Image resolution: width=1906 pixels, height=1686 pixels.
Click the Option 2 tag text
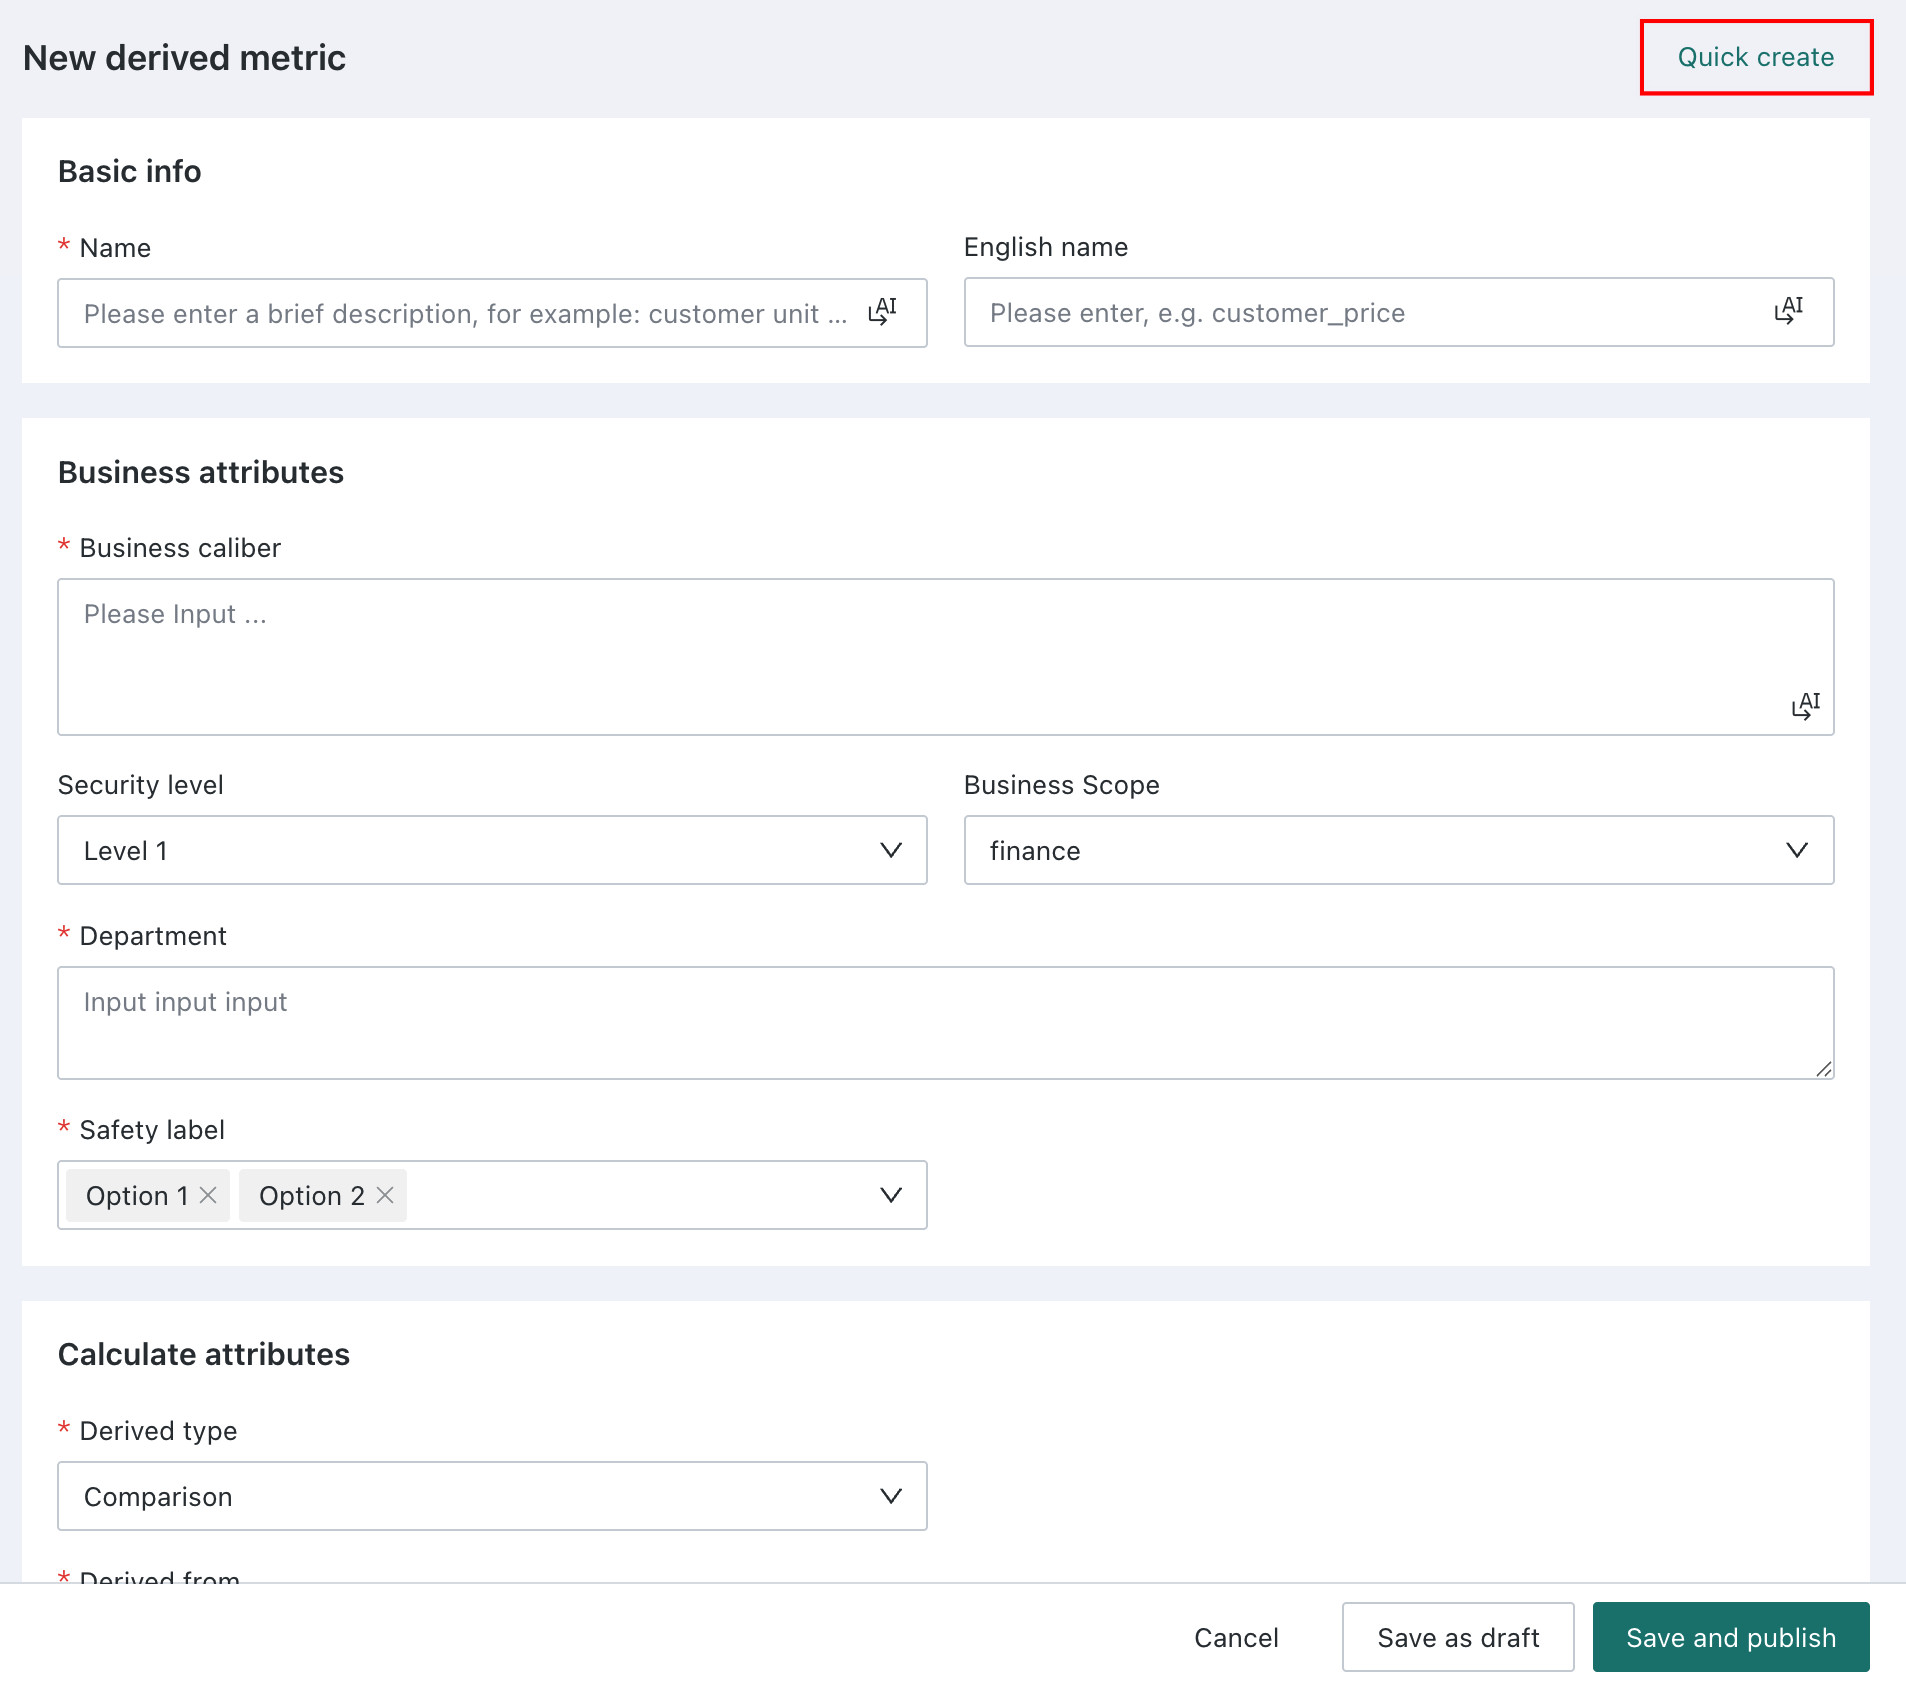pyautogui.click(x=311, y=1195)
